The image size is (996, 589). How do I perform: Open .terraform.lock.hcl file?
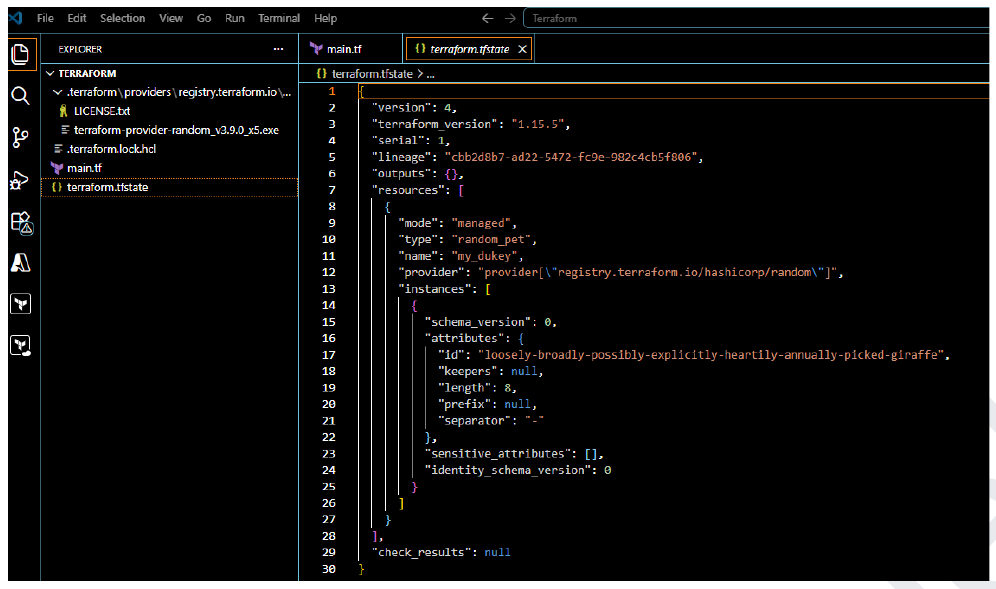tap(111, 149)
